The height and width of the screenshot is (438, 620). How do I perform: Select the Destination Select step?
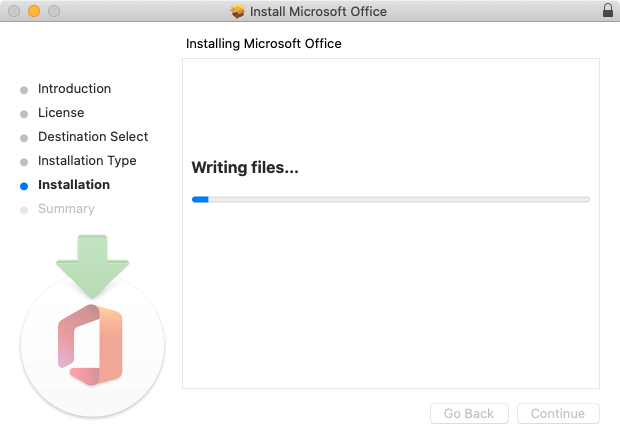[93, 136]
